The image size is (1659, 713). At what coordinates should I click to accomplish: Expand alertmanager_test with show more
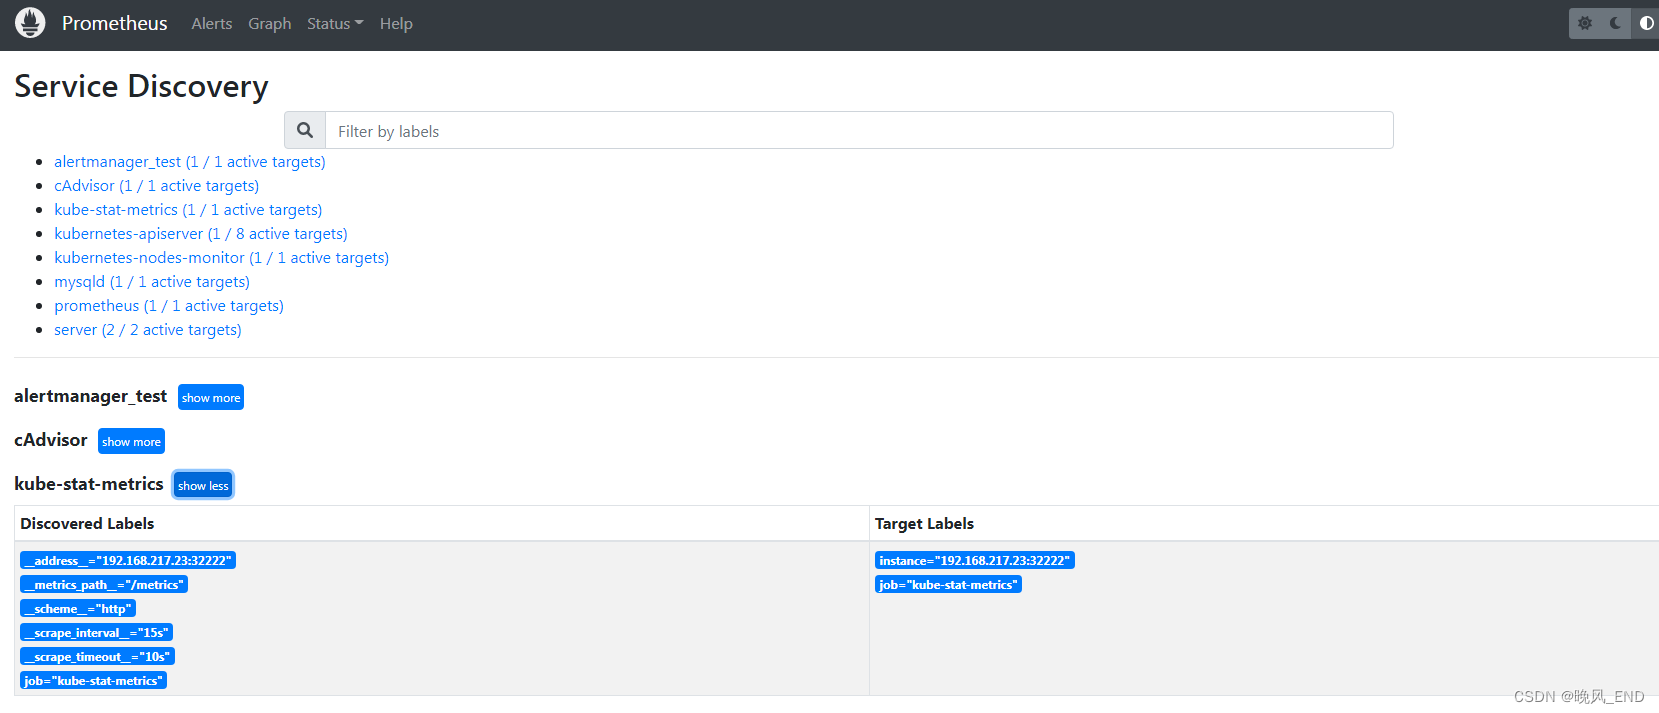click(x=211, y=397)
